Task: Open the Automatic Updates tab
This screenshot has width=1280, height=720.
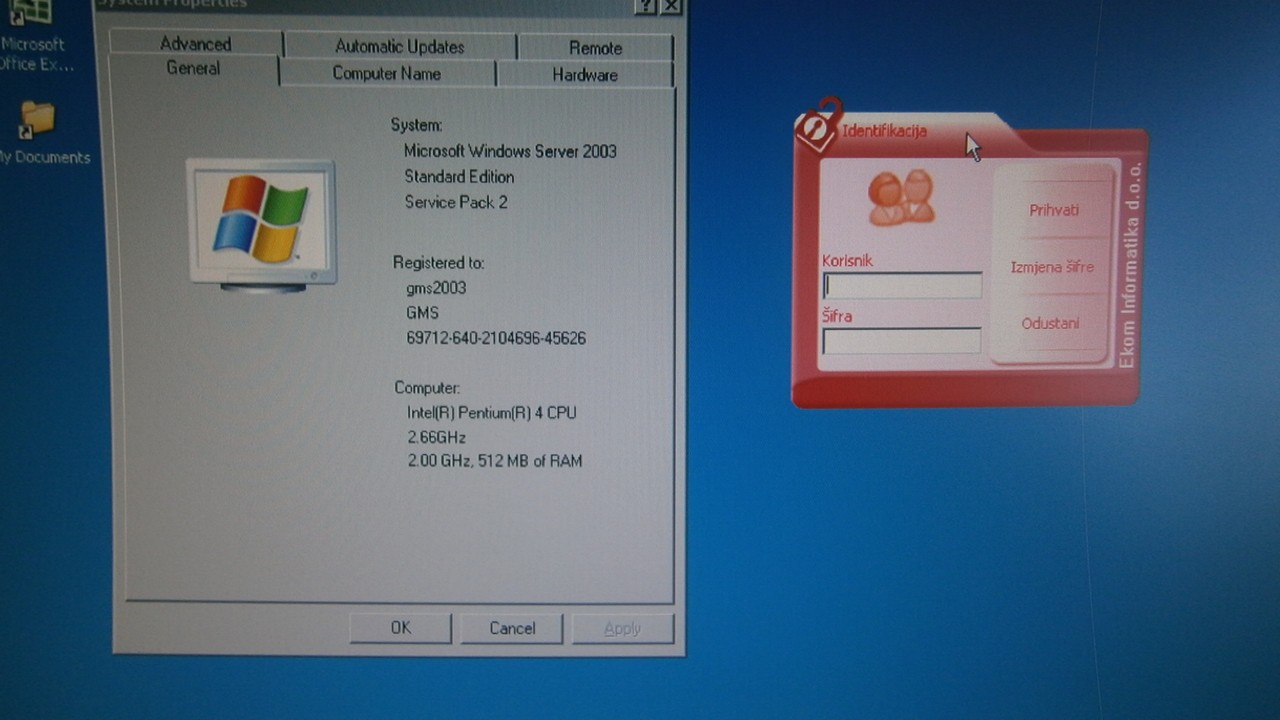Action: 399,46
